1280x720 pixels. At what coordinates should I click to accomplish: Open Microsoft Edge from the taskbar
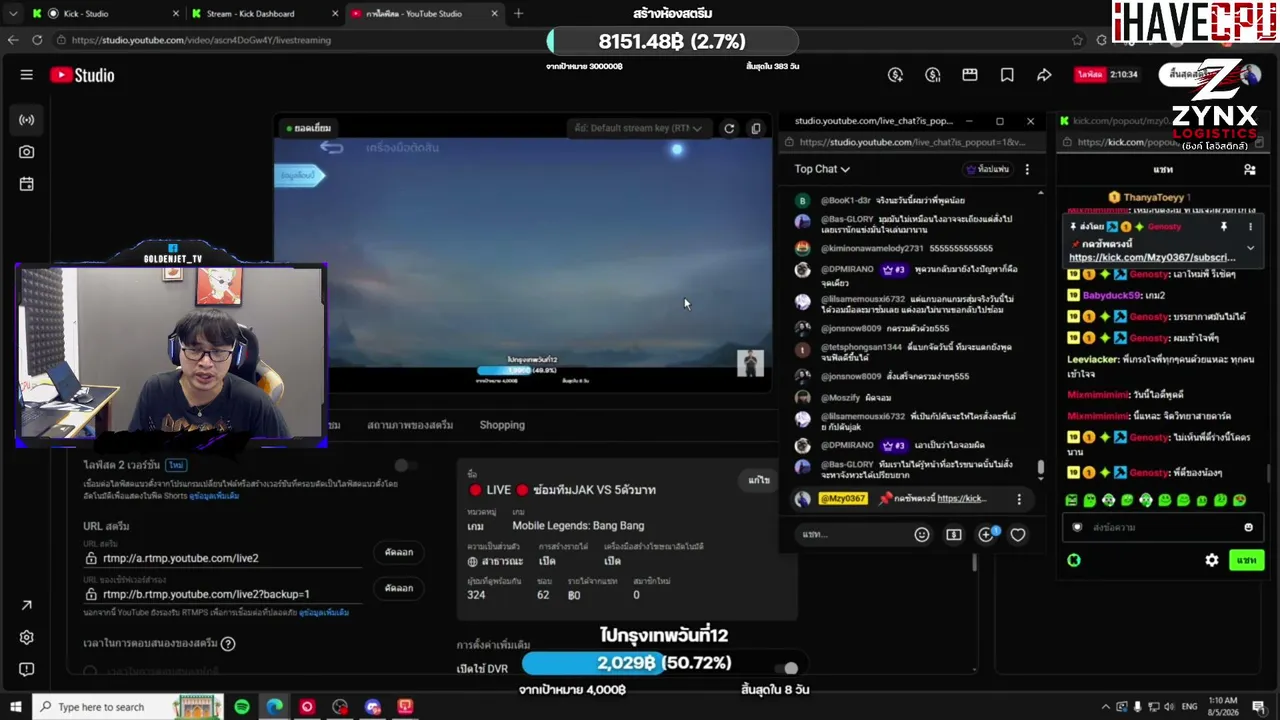[x=274, y=707]
